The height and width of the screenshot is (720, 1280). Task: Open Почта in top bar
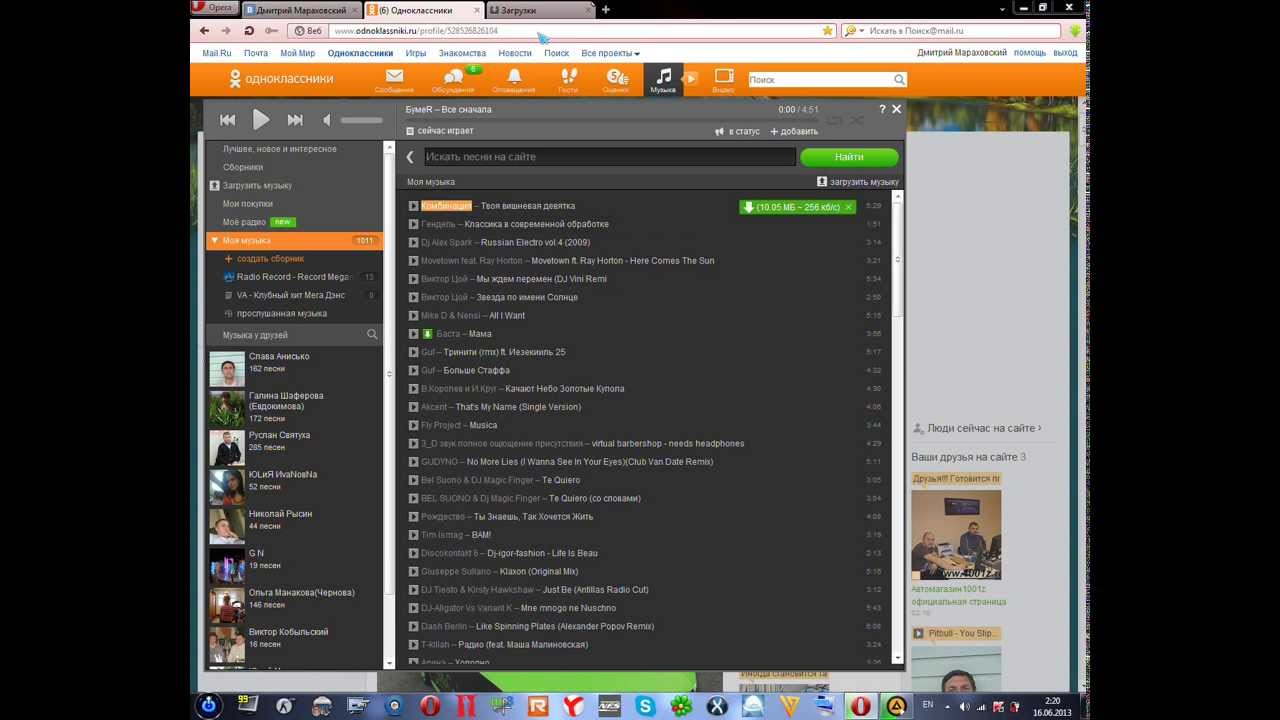pyautogui.click(x=255, y=53)
